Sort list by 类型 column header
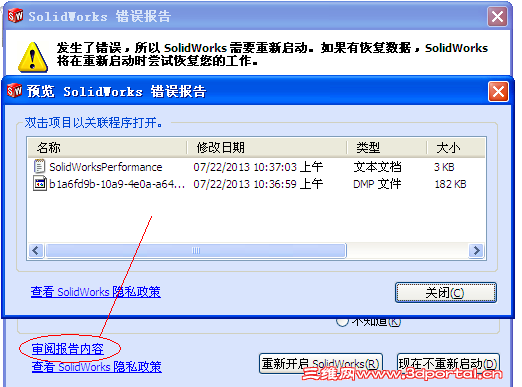The width and height of the screenshot is (522, 387). [x=387, y=147]
